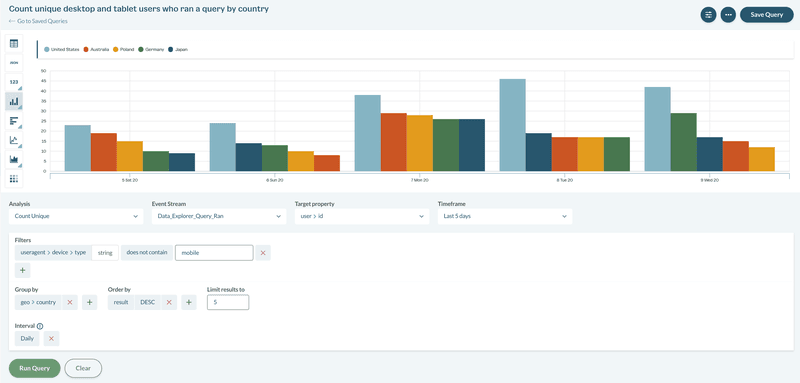Open Timeframe Last 5 days dropdown
Viewport: 800px width, 383px height.
point(505,216)
